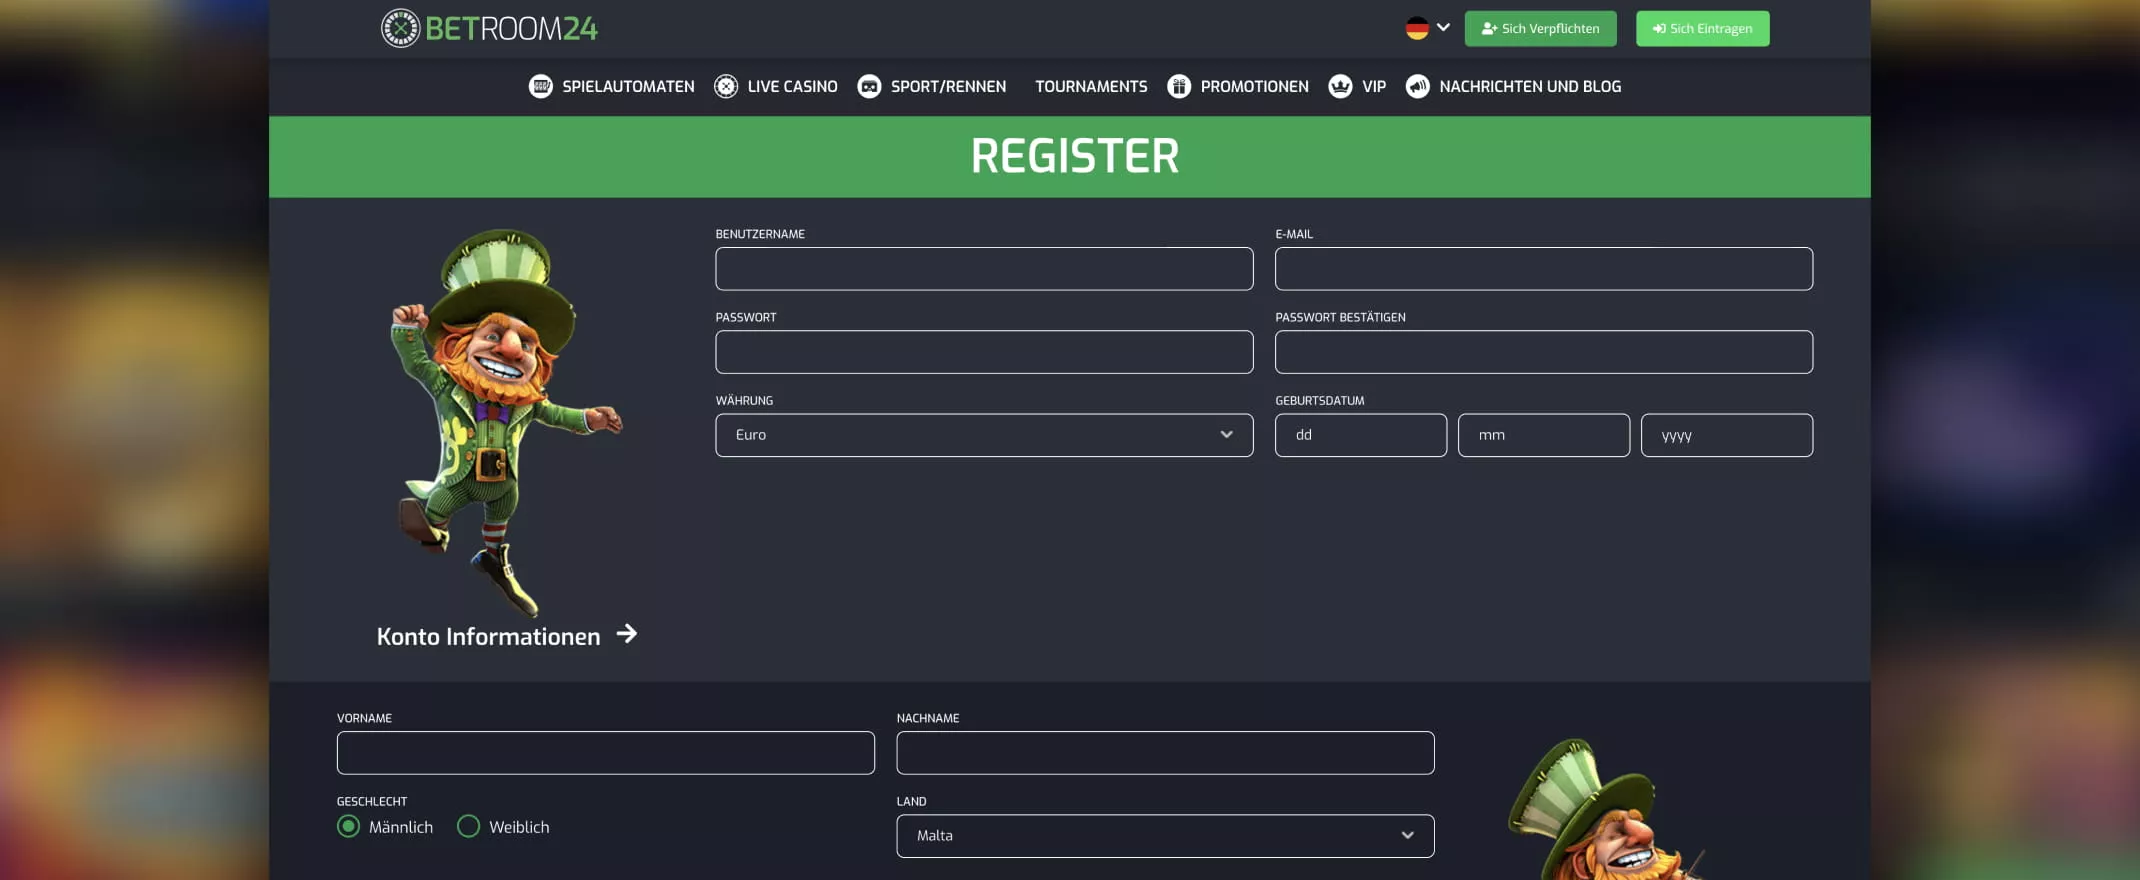
Task: Click the mm birth month field
Action: point(1544,435)
